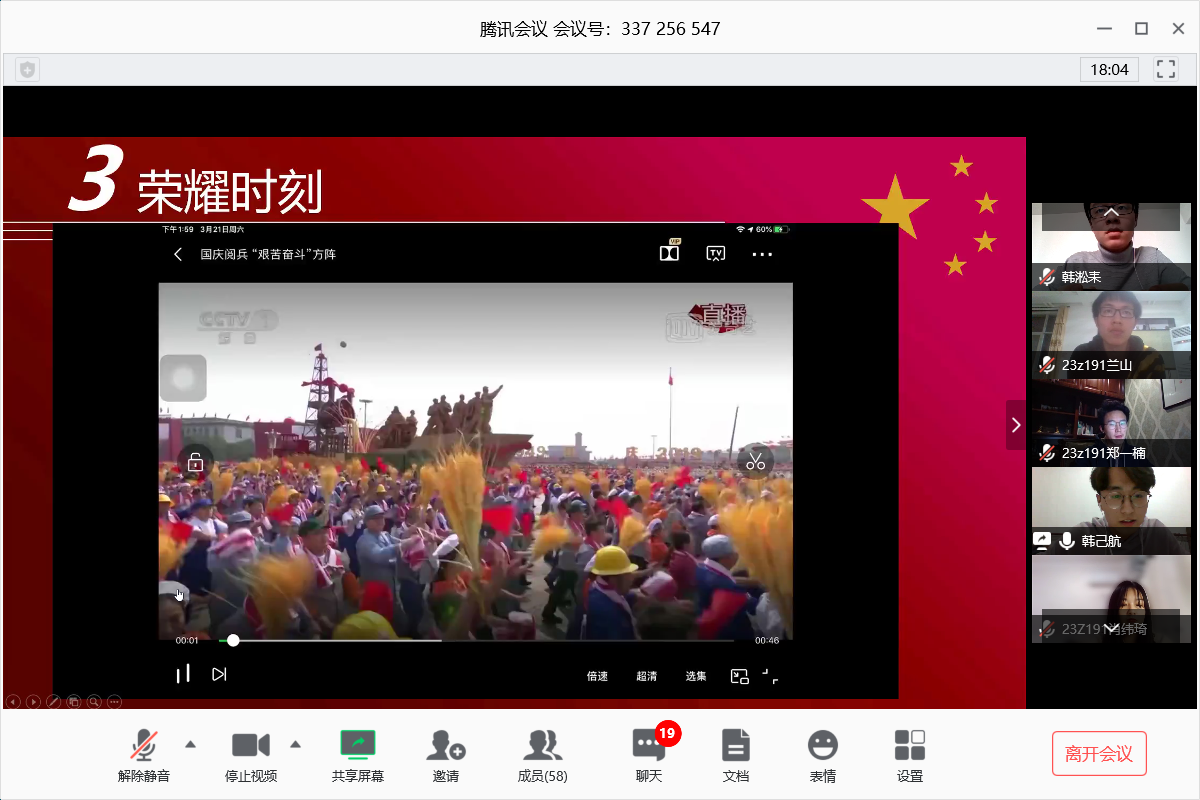Expand video options arrow beside 停止视频
This screenshot has width=1200, height=800.
(295, 743)
